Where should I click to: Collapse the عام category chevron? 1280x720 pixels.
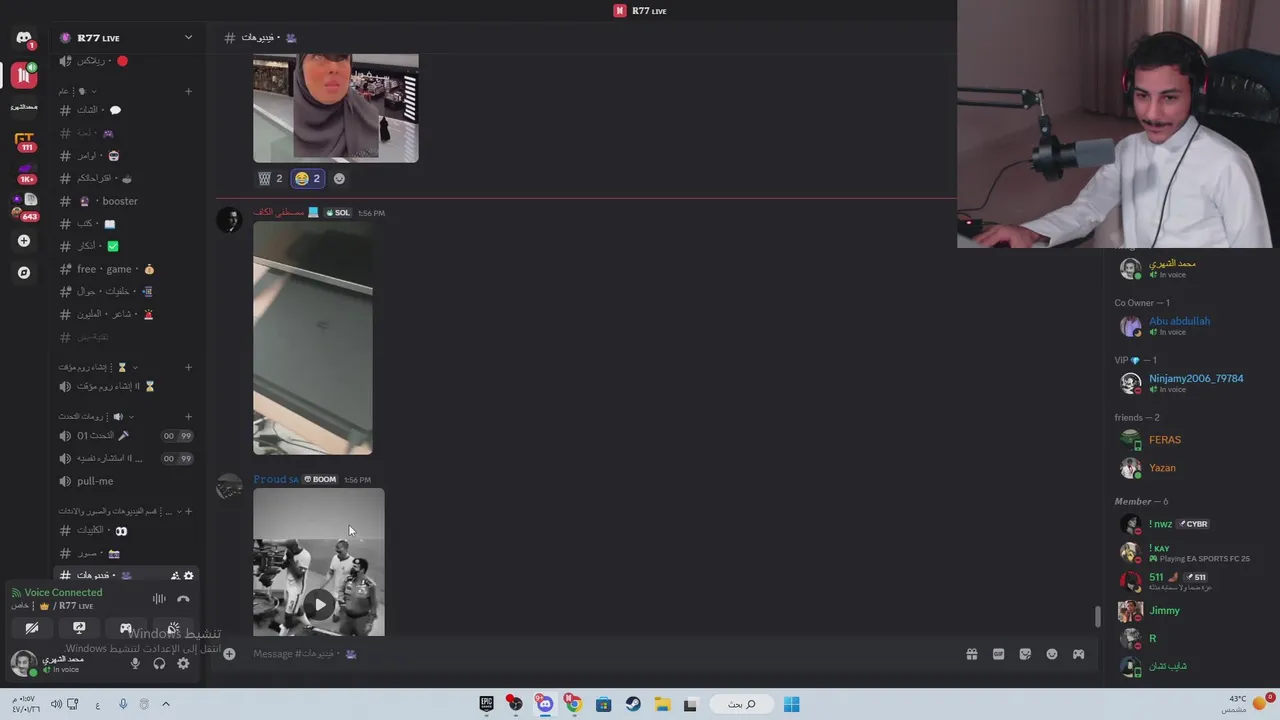tap(94, 92)
